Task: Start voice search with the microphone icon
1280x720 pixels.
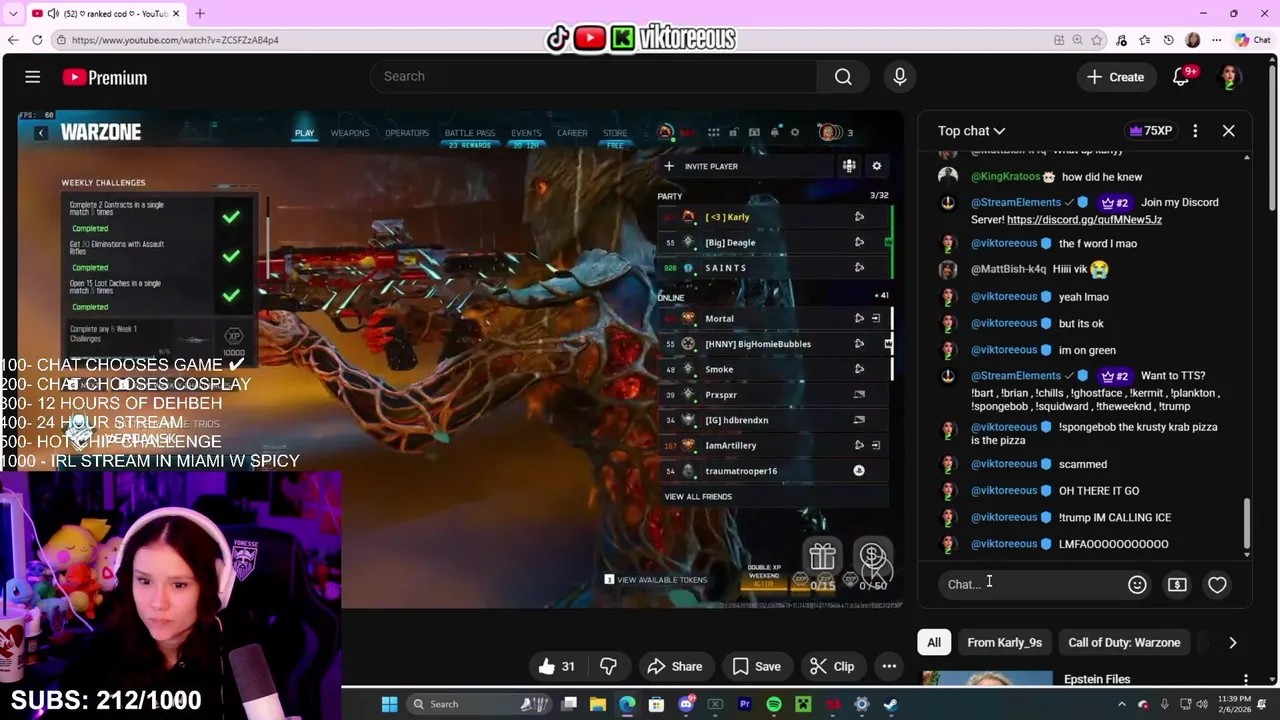Action: click(x=899, y=77)
